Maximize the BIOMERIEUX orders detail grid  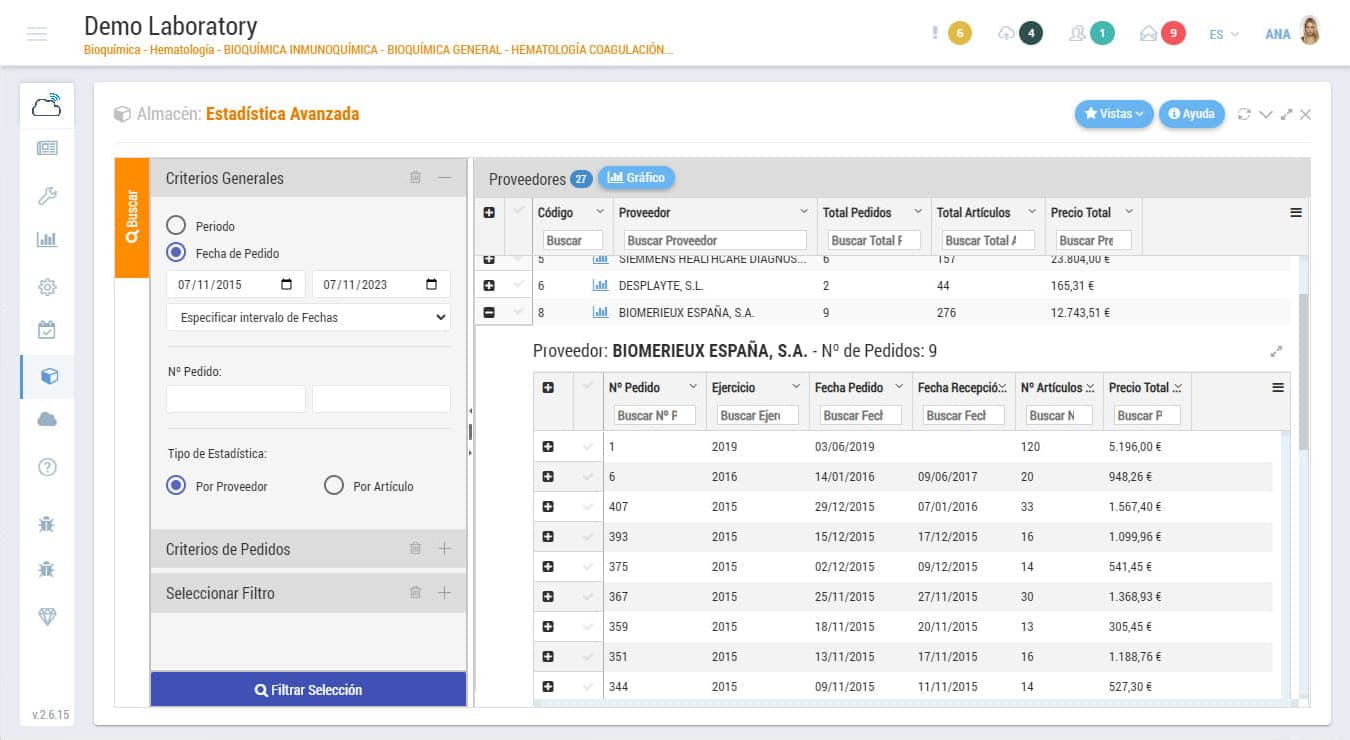[x=1277, y=352]
